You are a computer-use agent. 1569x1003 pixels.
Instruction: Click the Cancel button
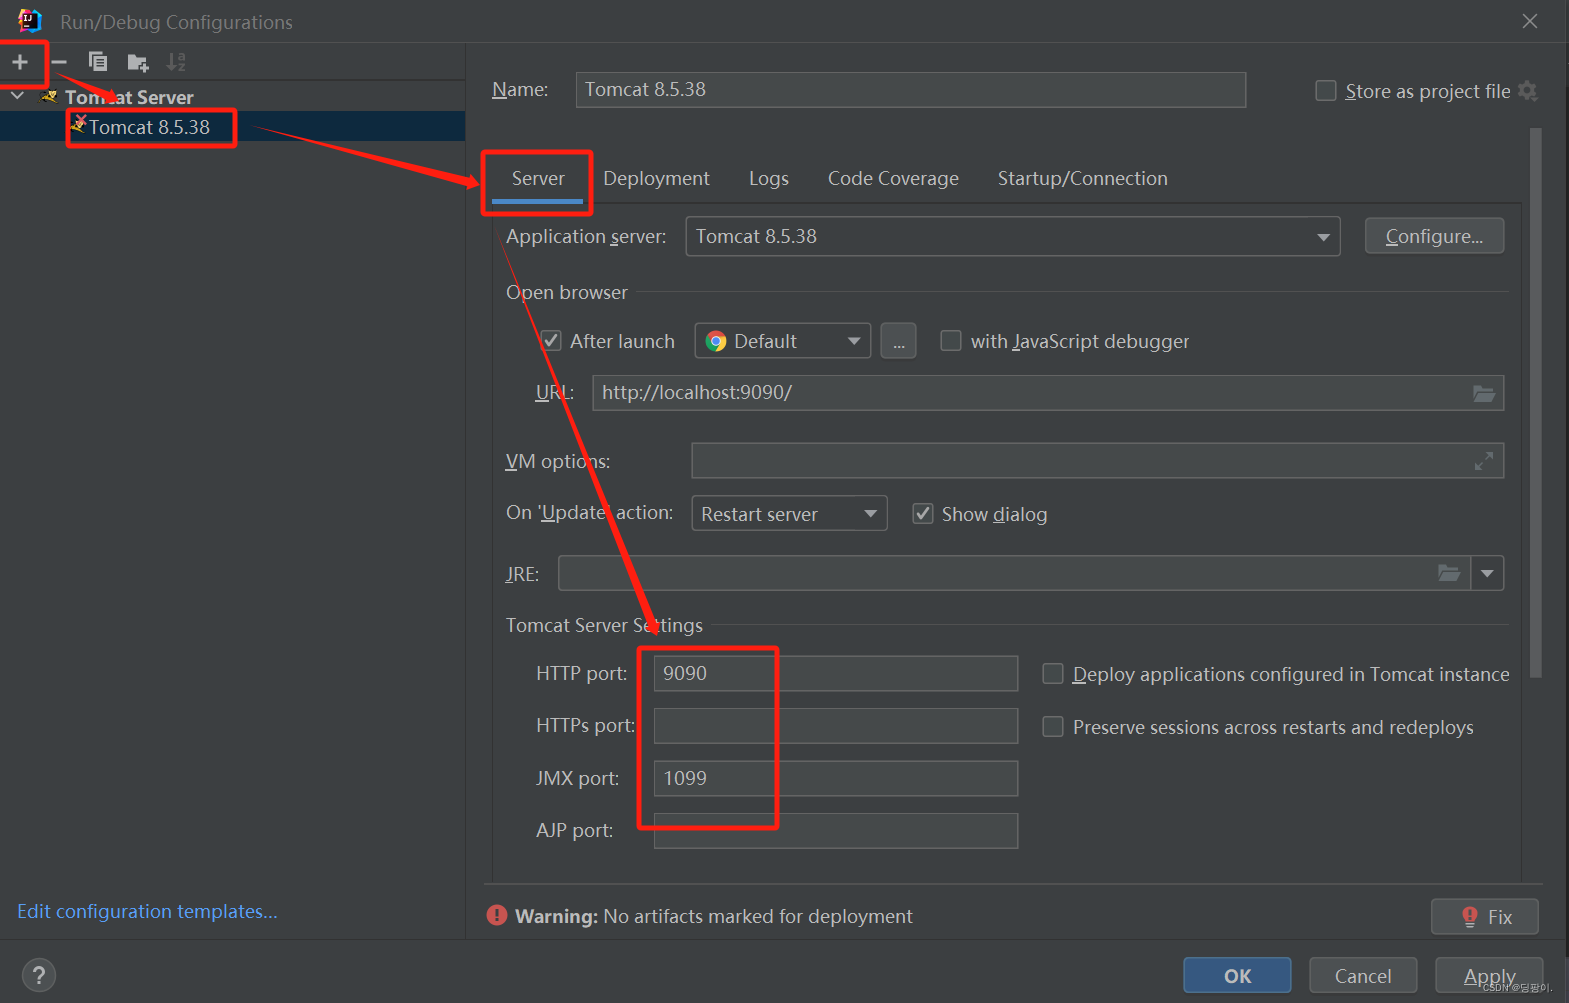[1363, 976]
